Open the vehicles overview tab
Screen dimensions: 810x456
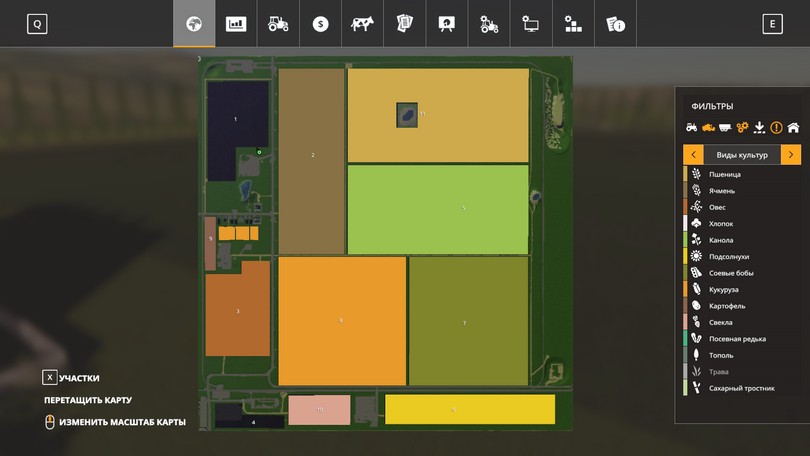pos(278,25)
